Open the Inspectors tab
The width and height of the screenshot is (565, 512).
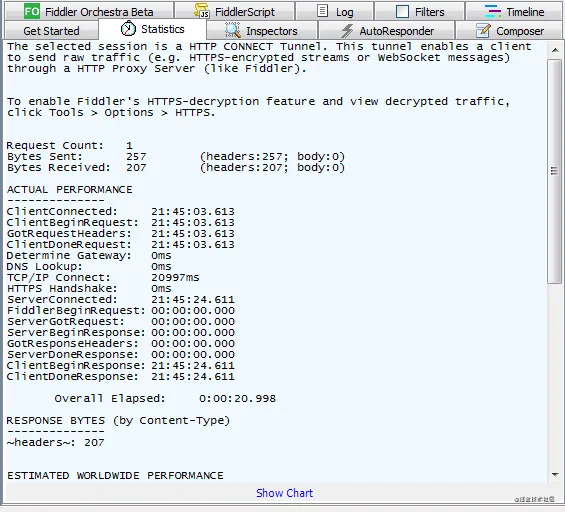[262, 31]
